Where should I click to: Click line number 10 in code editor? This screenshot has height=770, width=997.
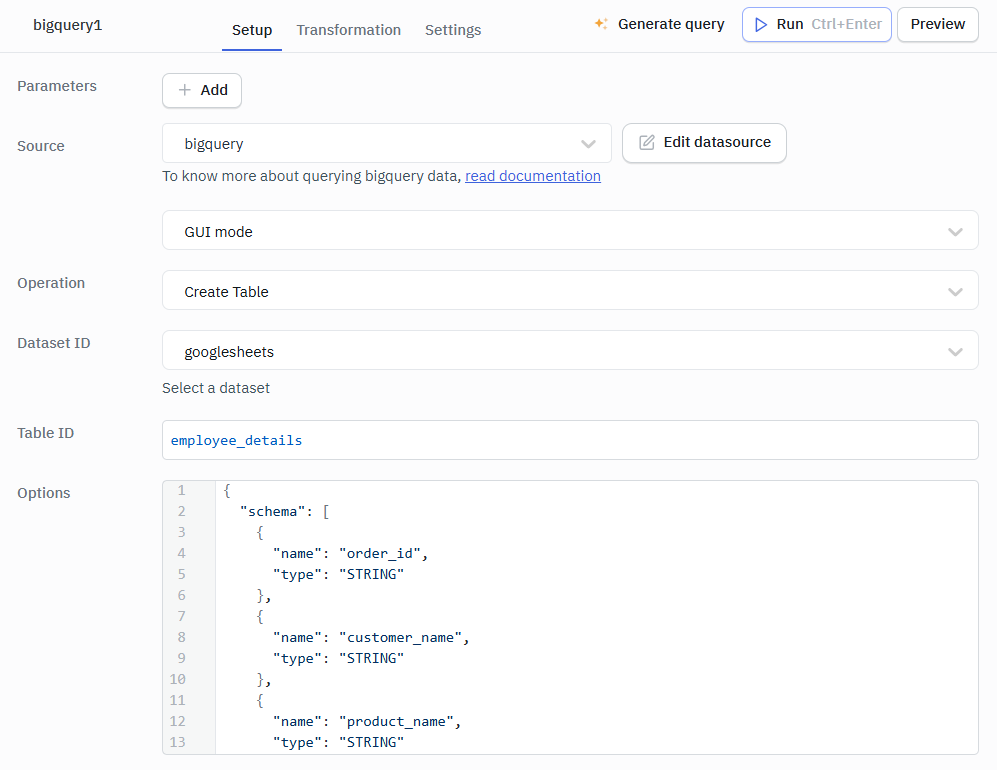[x=177, y=680]
